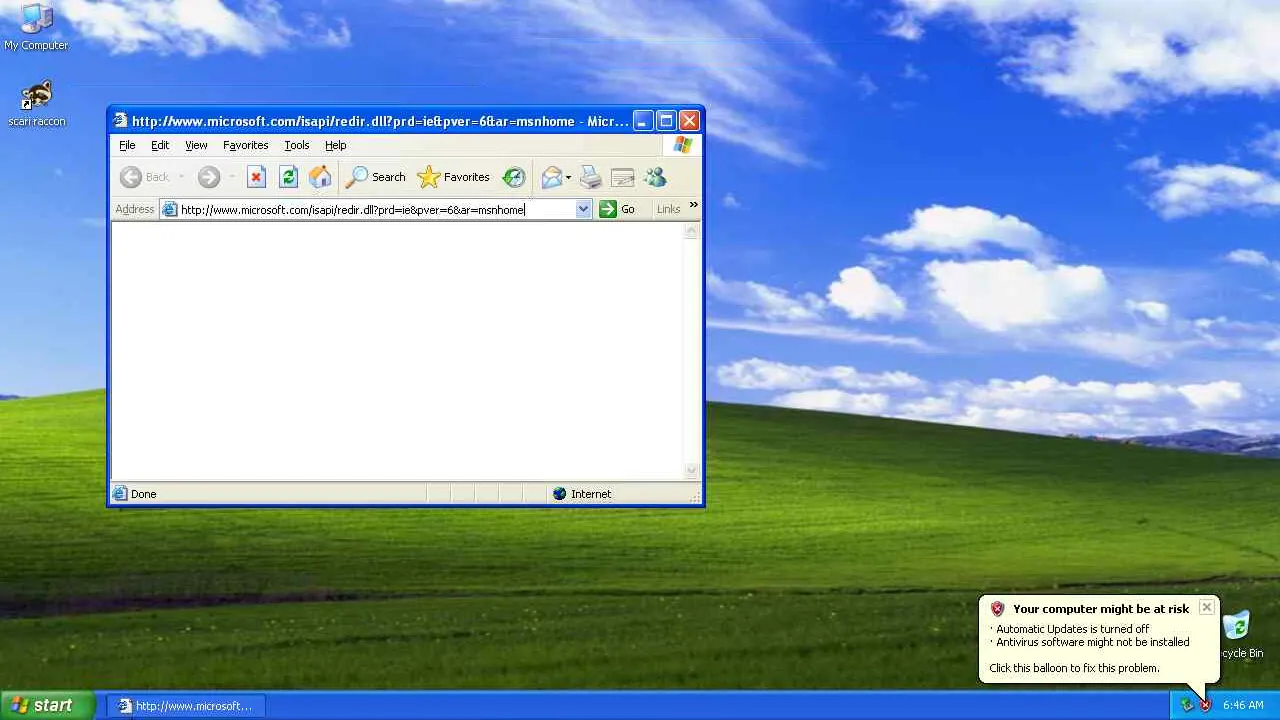Click the green Safely Remove Hardware tray icon
This screenshot has height=720, width=1280.
(1187, 705)
